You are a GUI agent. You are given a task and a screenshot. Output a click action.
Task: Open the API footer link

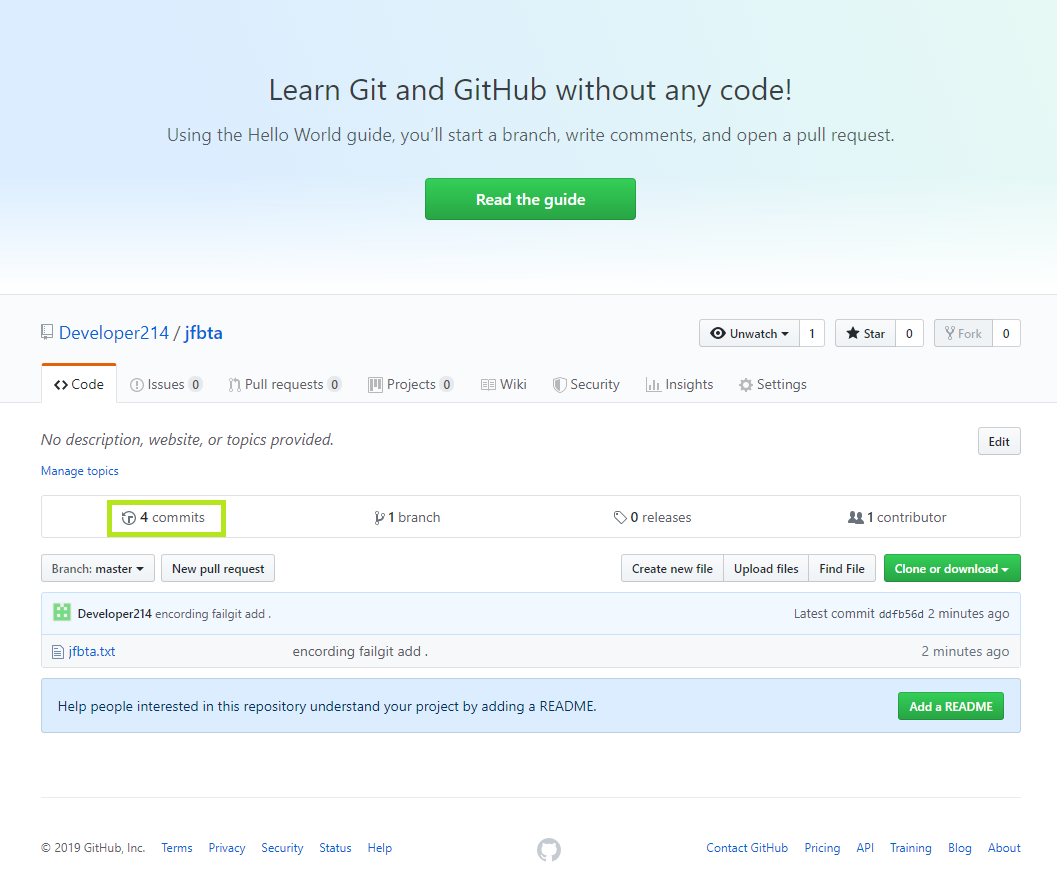click(865, 848)
